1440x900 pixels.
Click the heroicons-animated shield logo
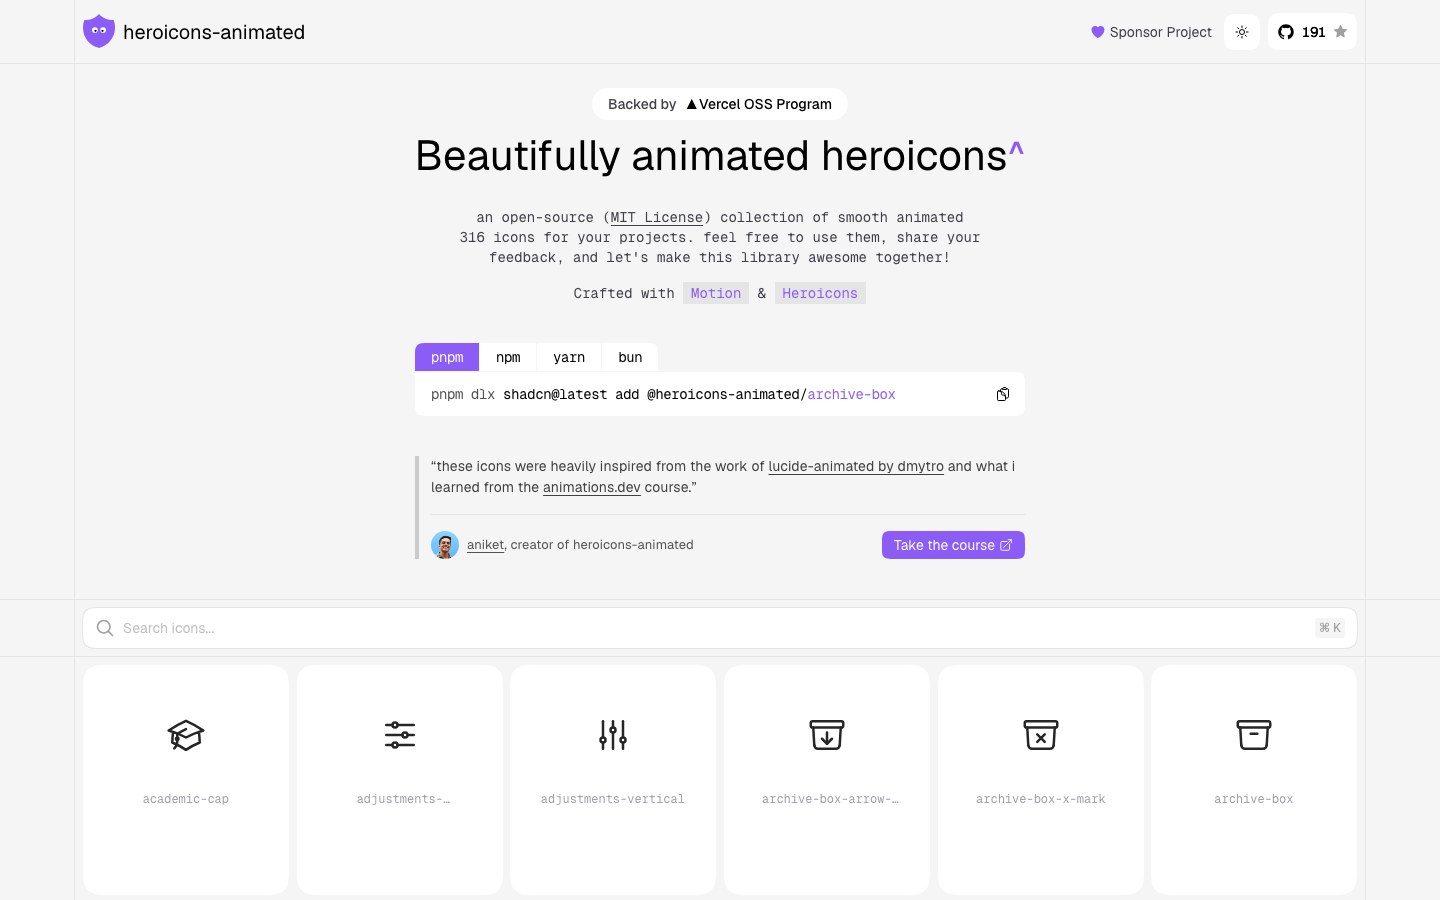pos(99,31)
